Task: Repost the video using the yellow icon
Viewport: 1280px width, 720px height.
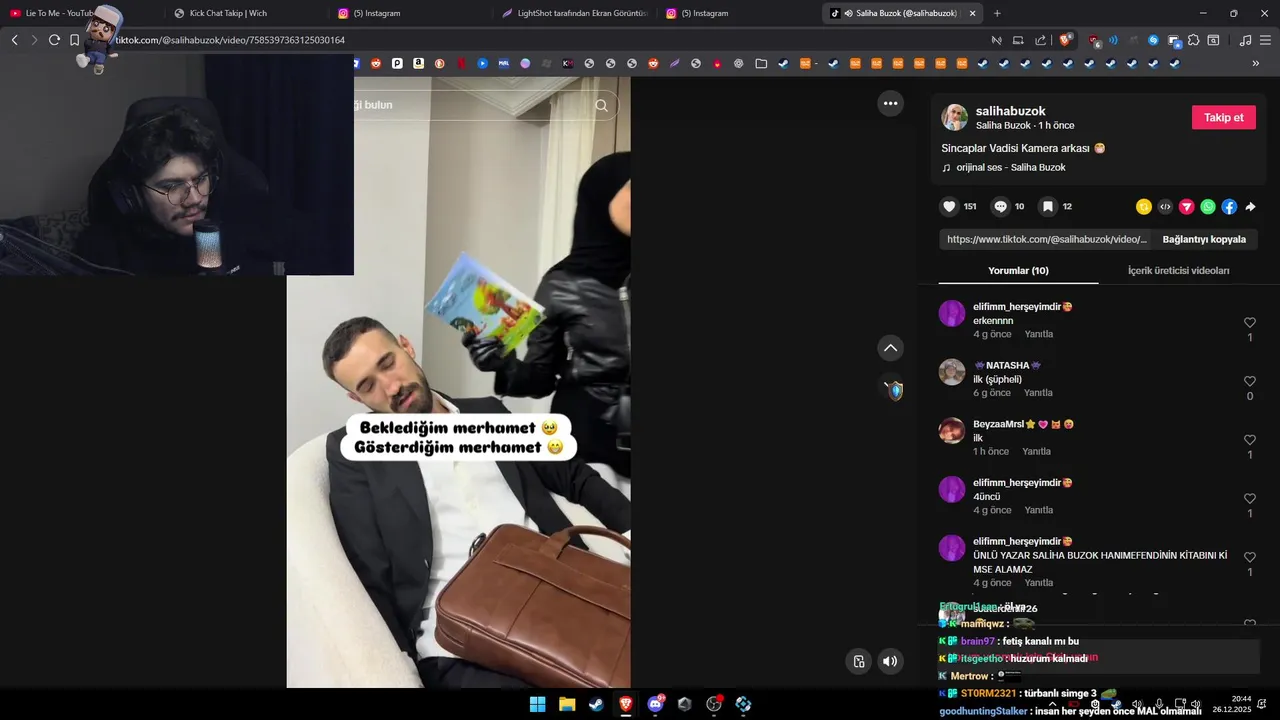Action: click(x=1144, y=207)
